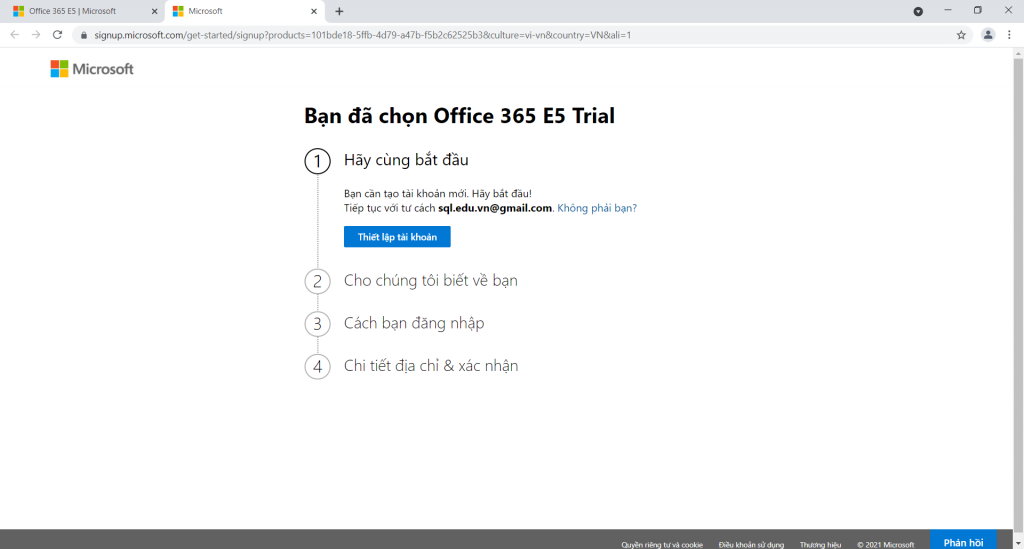1024x549 pixels.
Task: Select Chi tiết địa chỉ & xác nhận step
Action: 431,366
